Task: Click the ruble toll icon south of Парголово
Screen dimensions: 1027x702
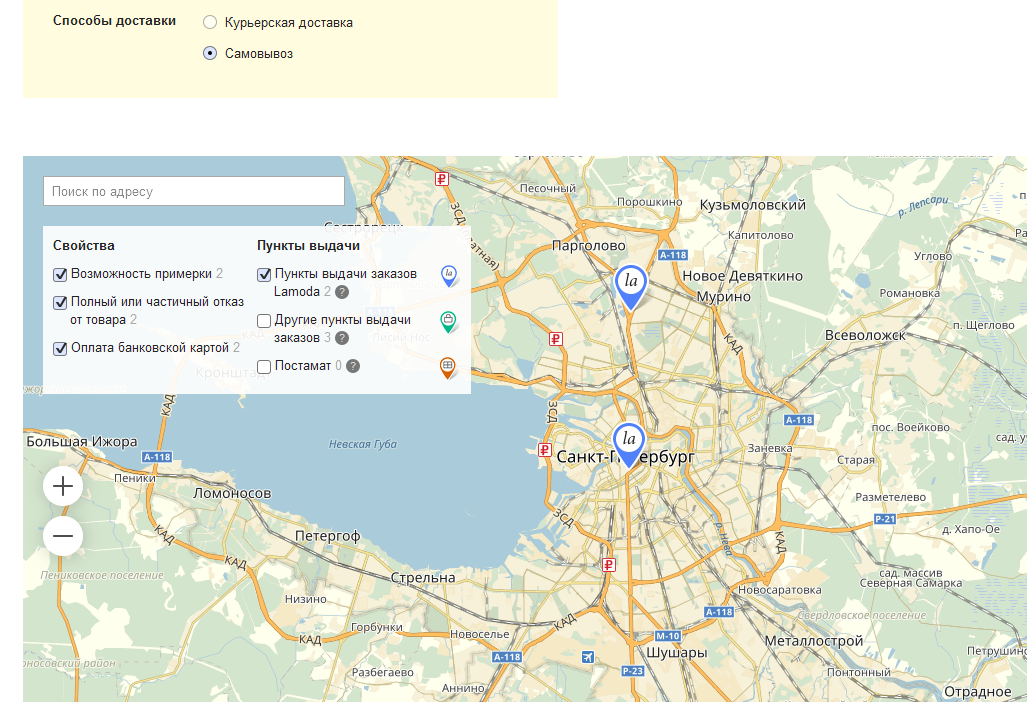Action: [x=556, y=339]
